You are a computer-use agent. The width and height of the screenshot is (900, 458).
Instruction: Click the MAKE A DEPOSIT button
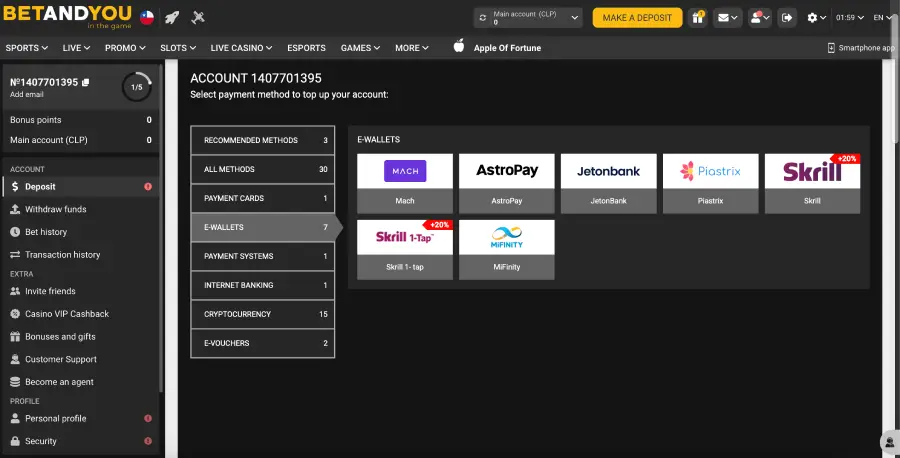click(x=637, y=18)
